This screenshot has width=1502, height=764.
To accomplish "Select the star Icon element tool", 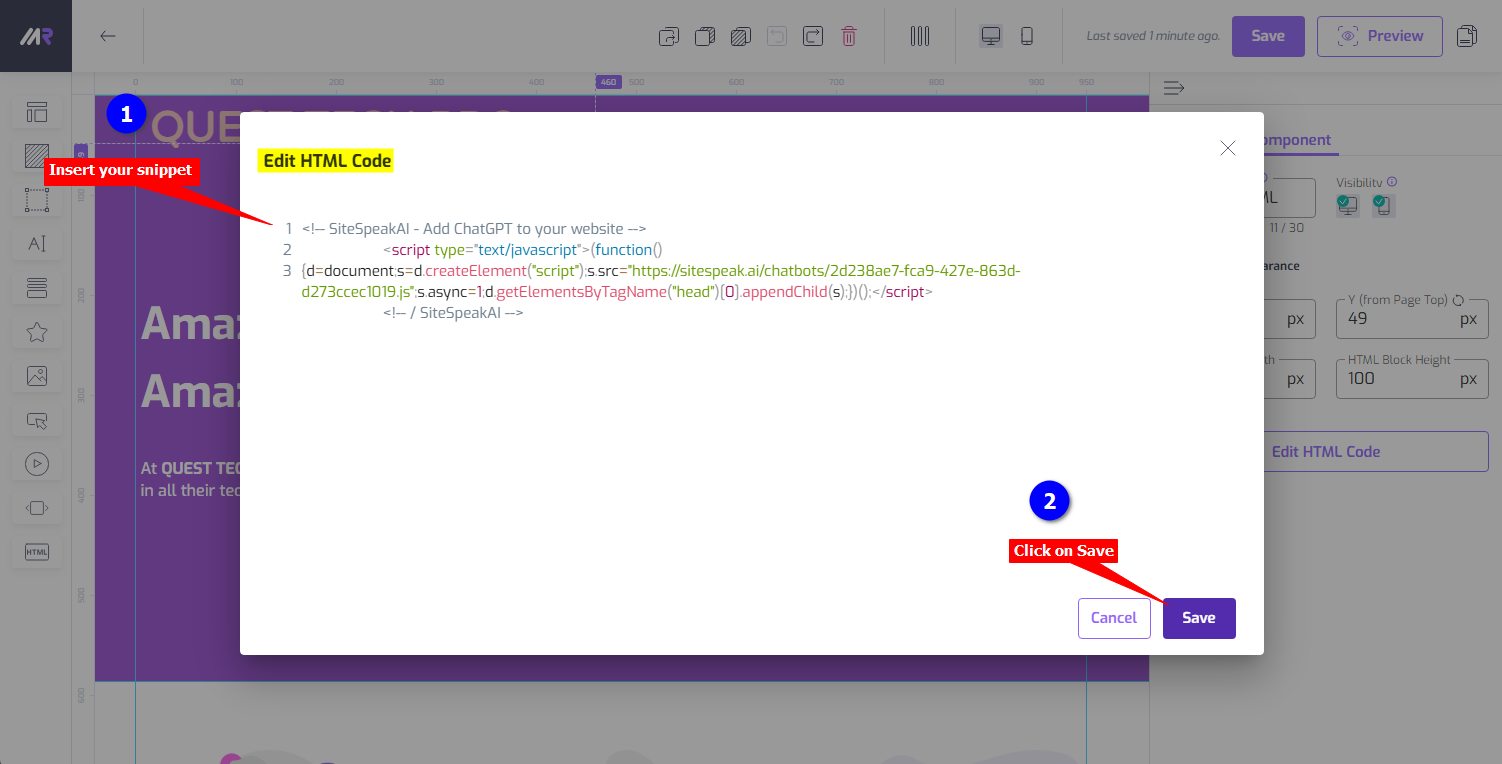I will point(37,332).
